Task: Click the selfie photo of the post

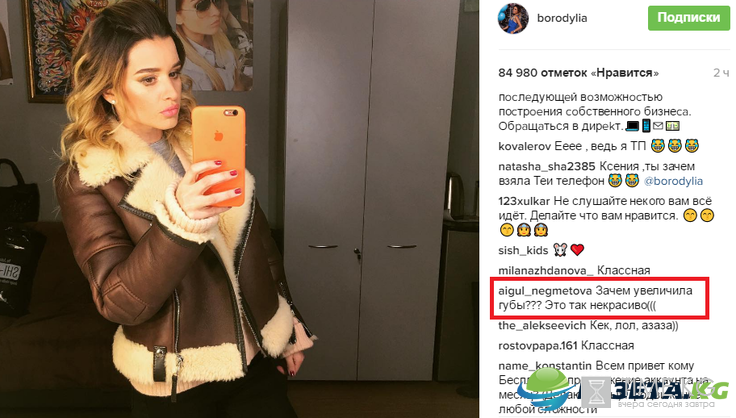Action: pyautogui.click(x=239, y=209)
